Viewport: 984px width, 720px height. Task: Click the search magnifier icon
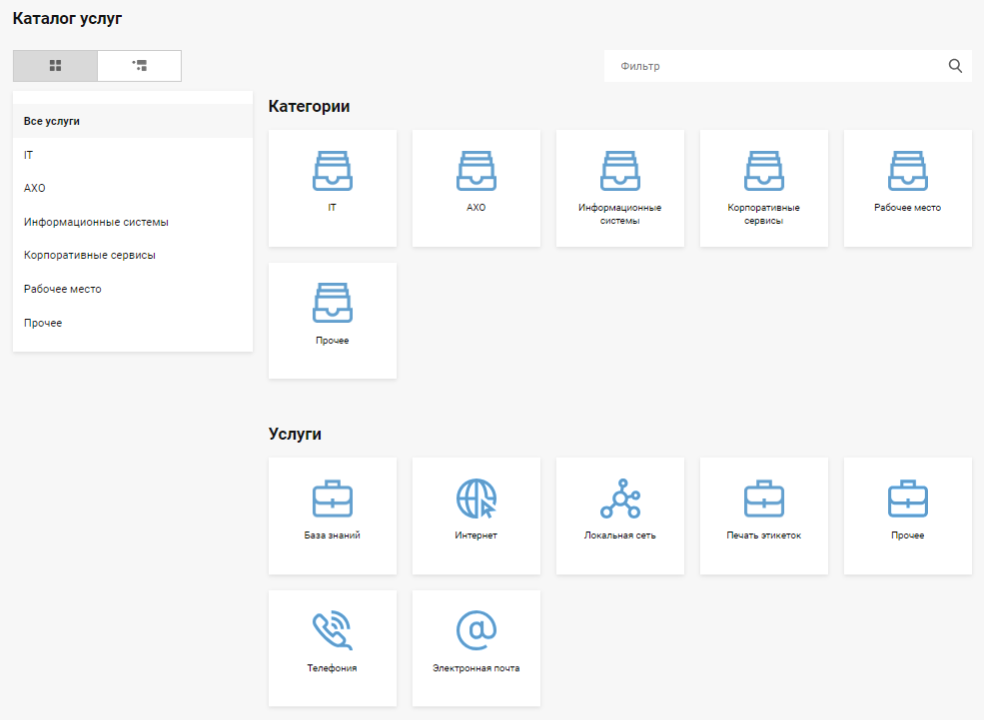click(x=955, y=66)
